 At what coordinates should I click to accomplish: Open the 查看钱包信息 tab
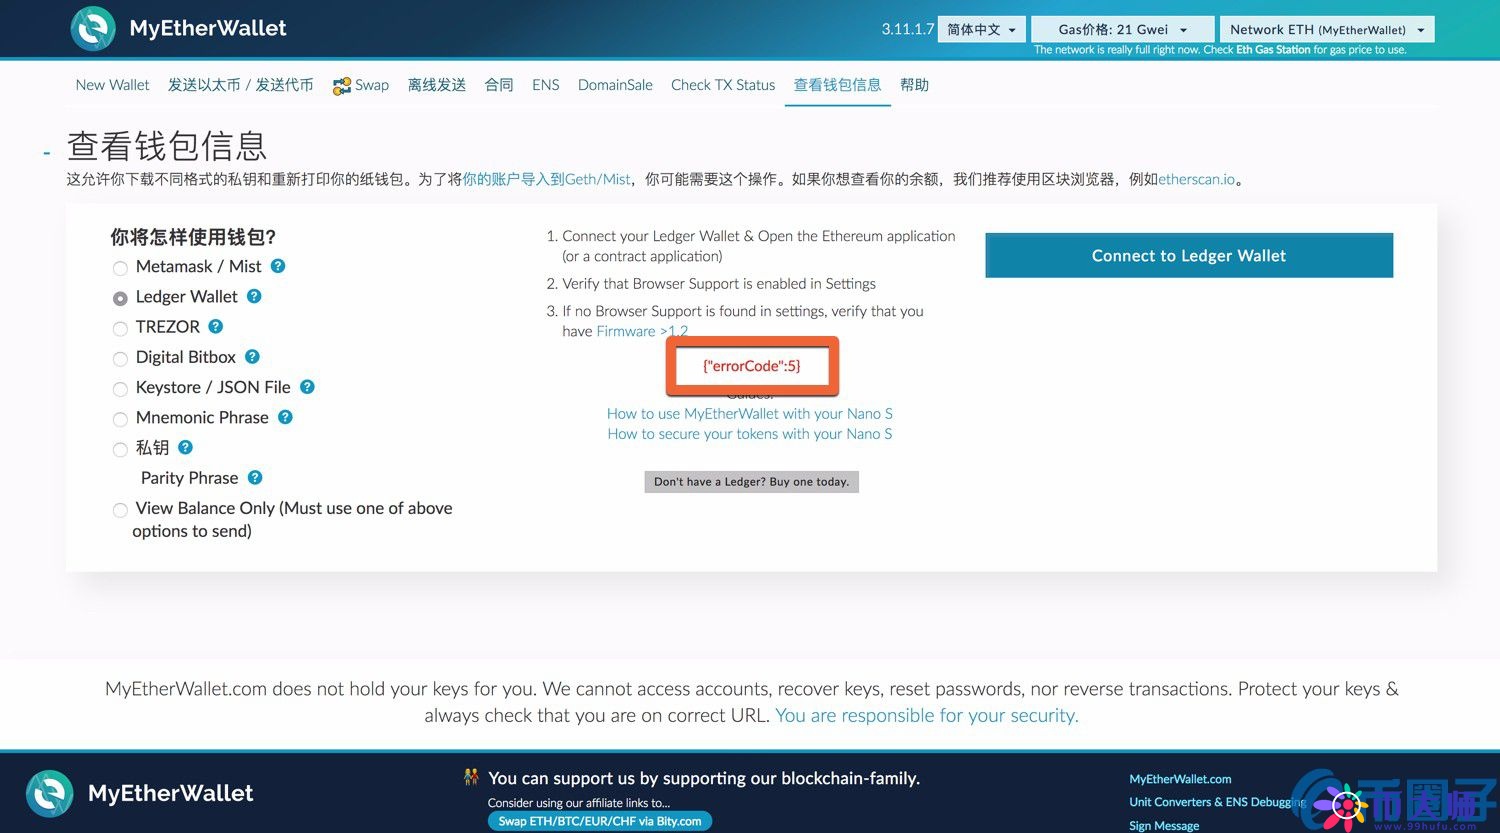(837, 85)
